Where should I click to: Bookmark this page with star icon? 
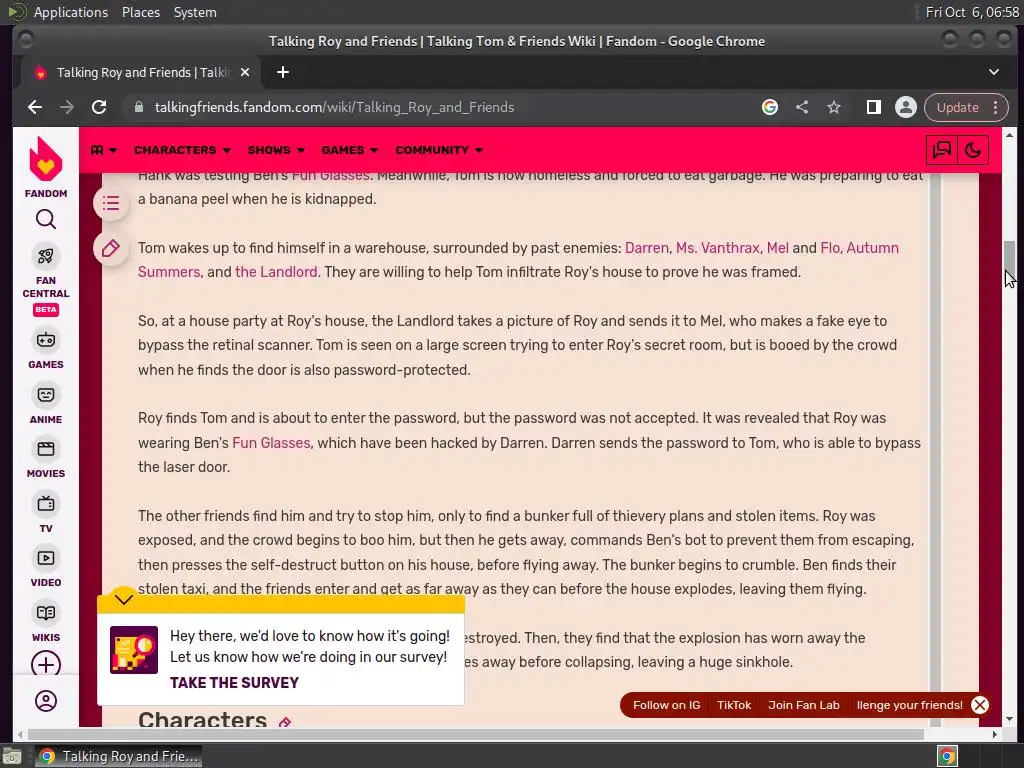[834, 107]
